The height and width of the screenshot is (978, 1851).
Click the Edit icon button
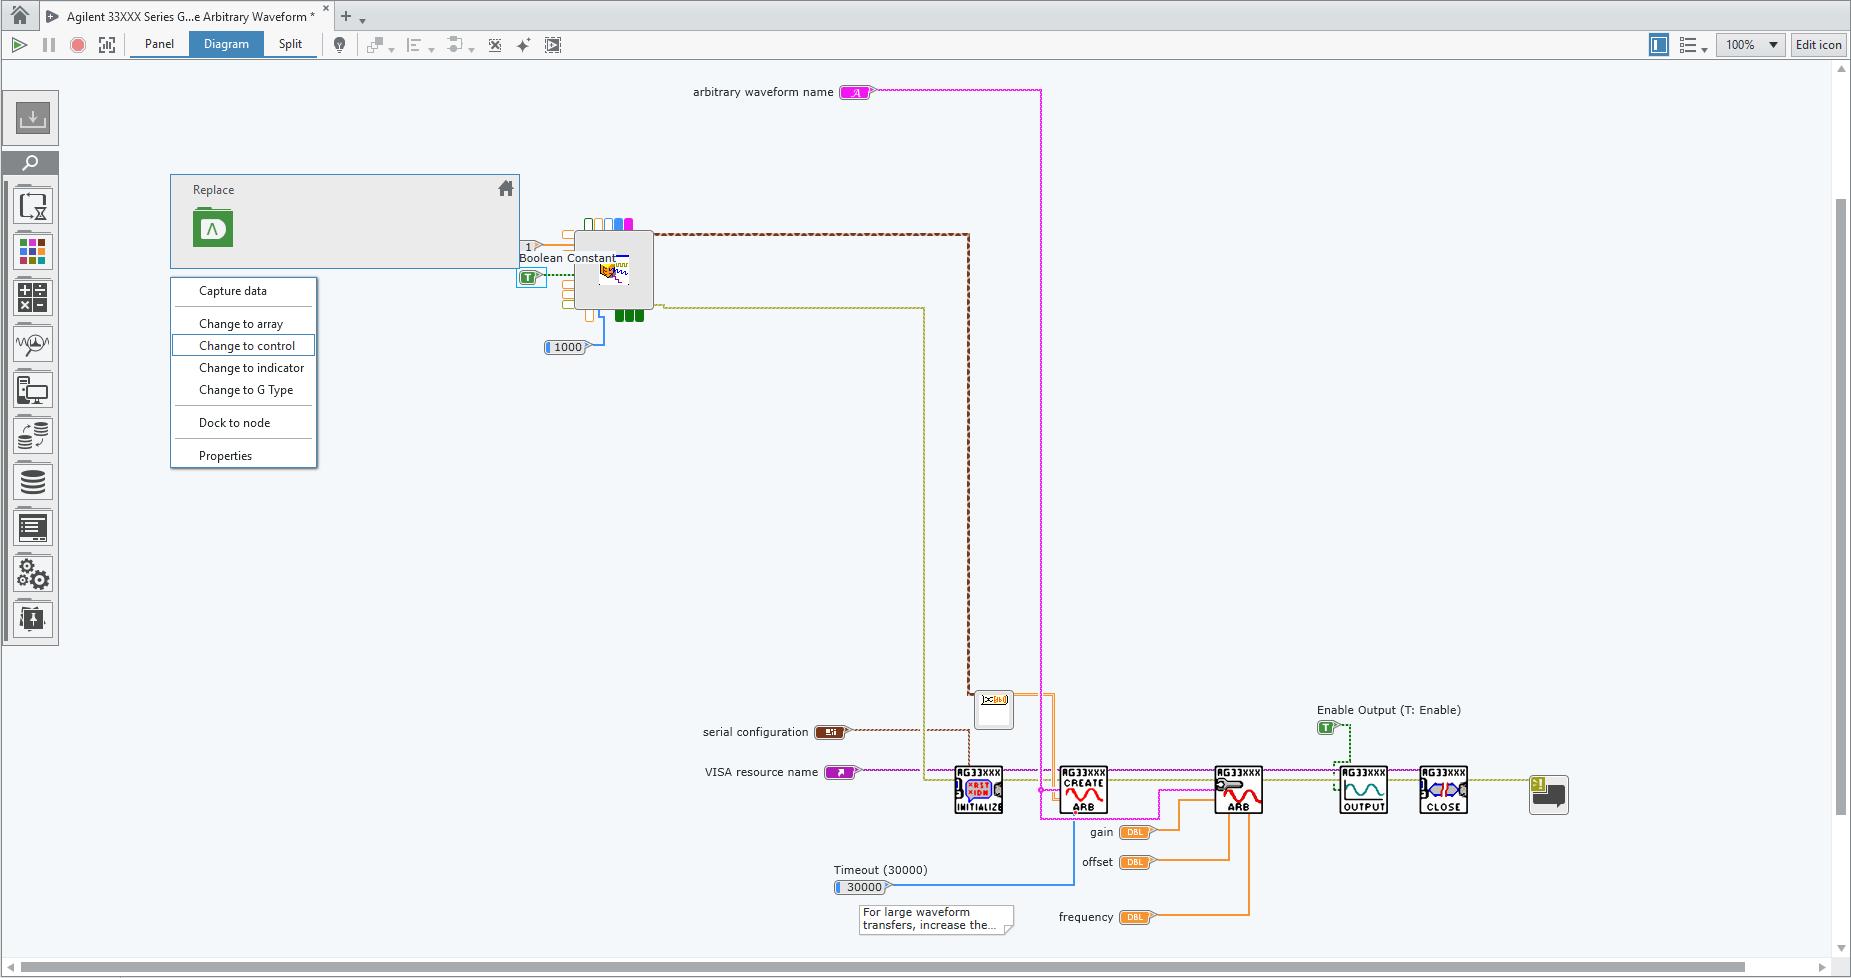(x=1818, y=45)
